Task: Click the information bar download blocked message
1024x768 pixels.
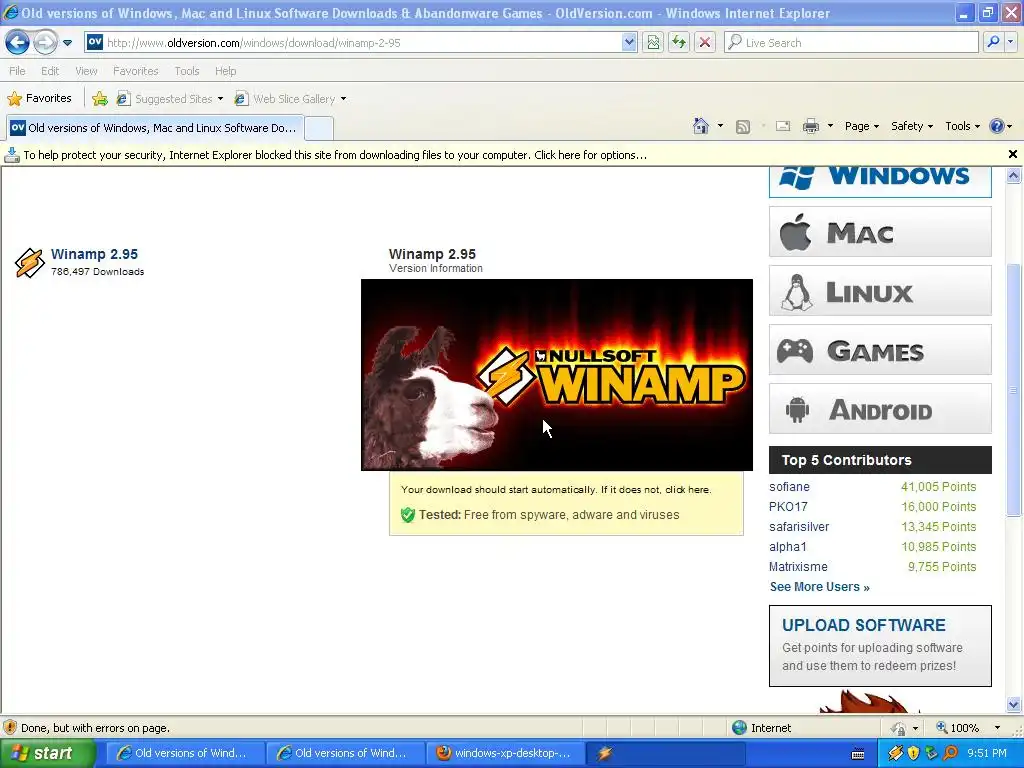Action: pyautogui.click(x=335, y=155)
